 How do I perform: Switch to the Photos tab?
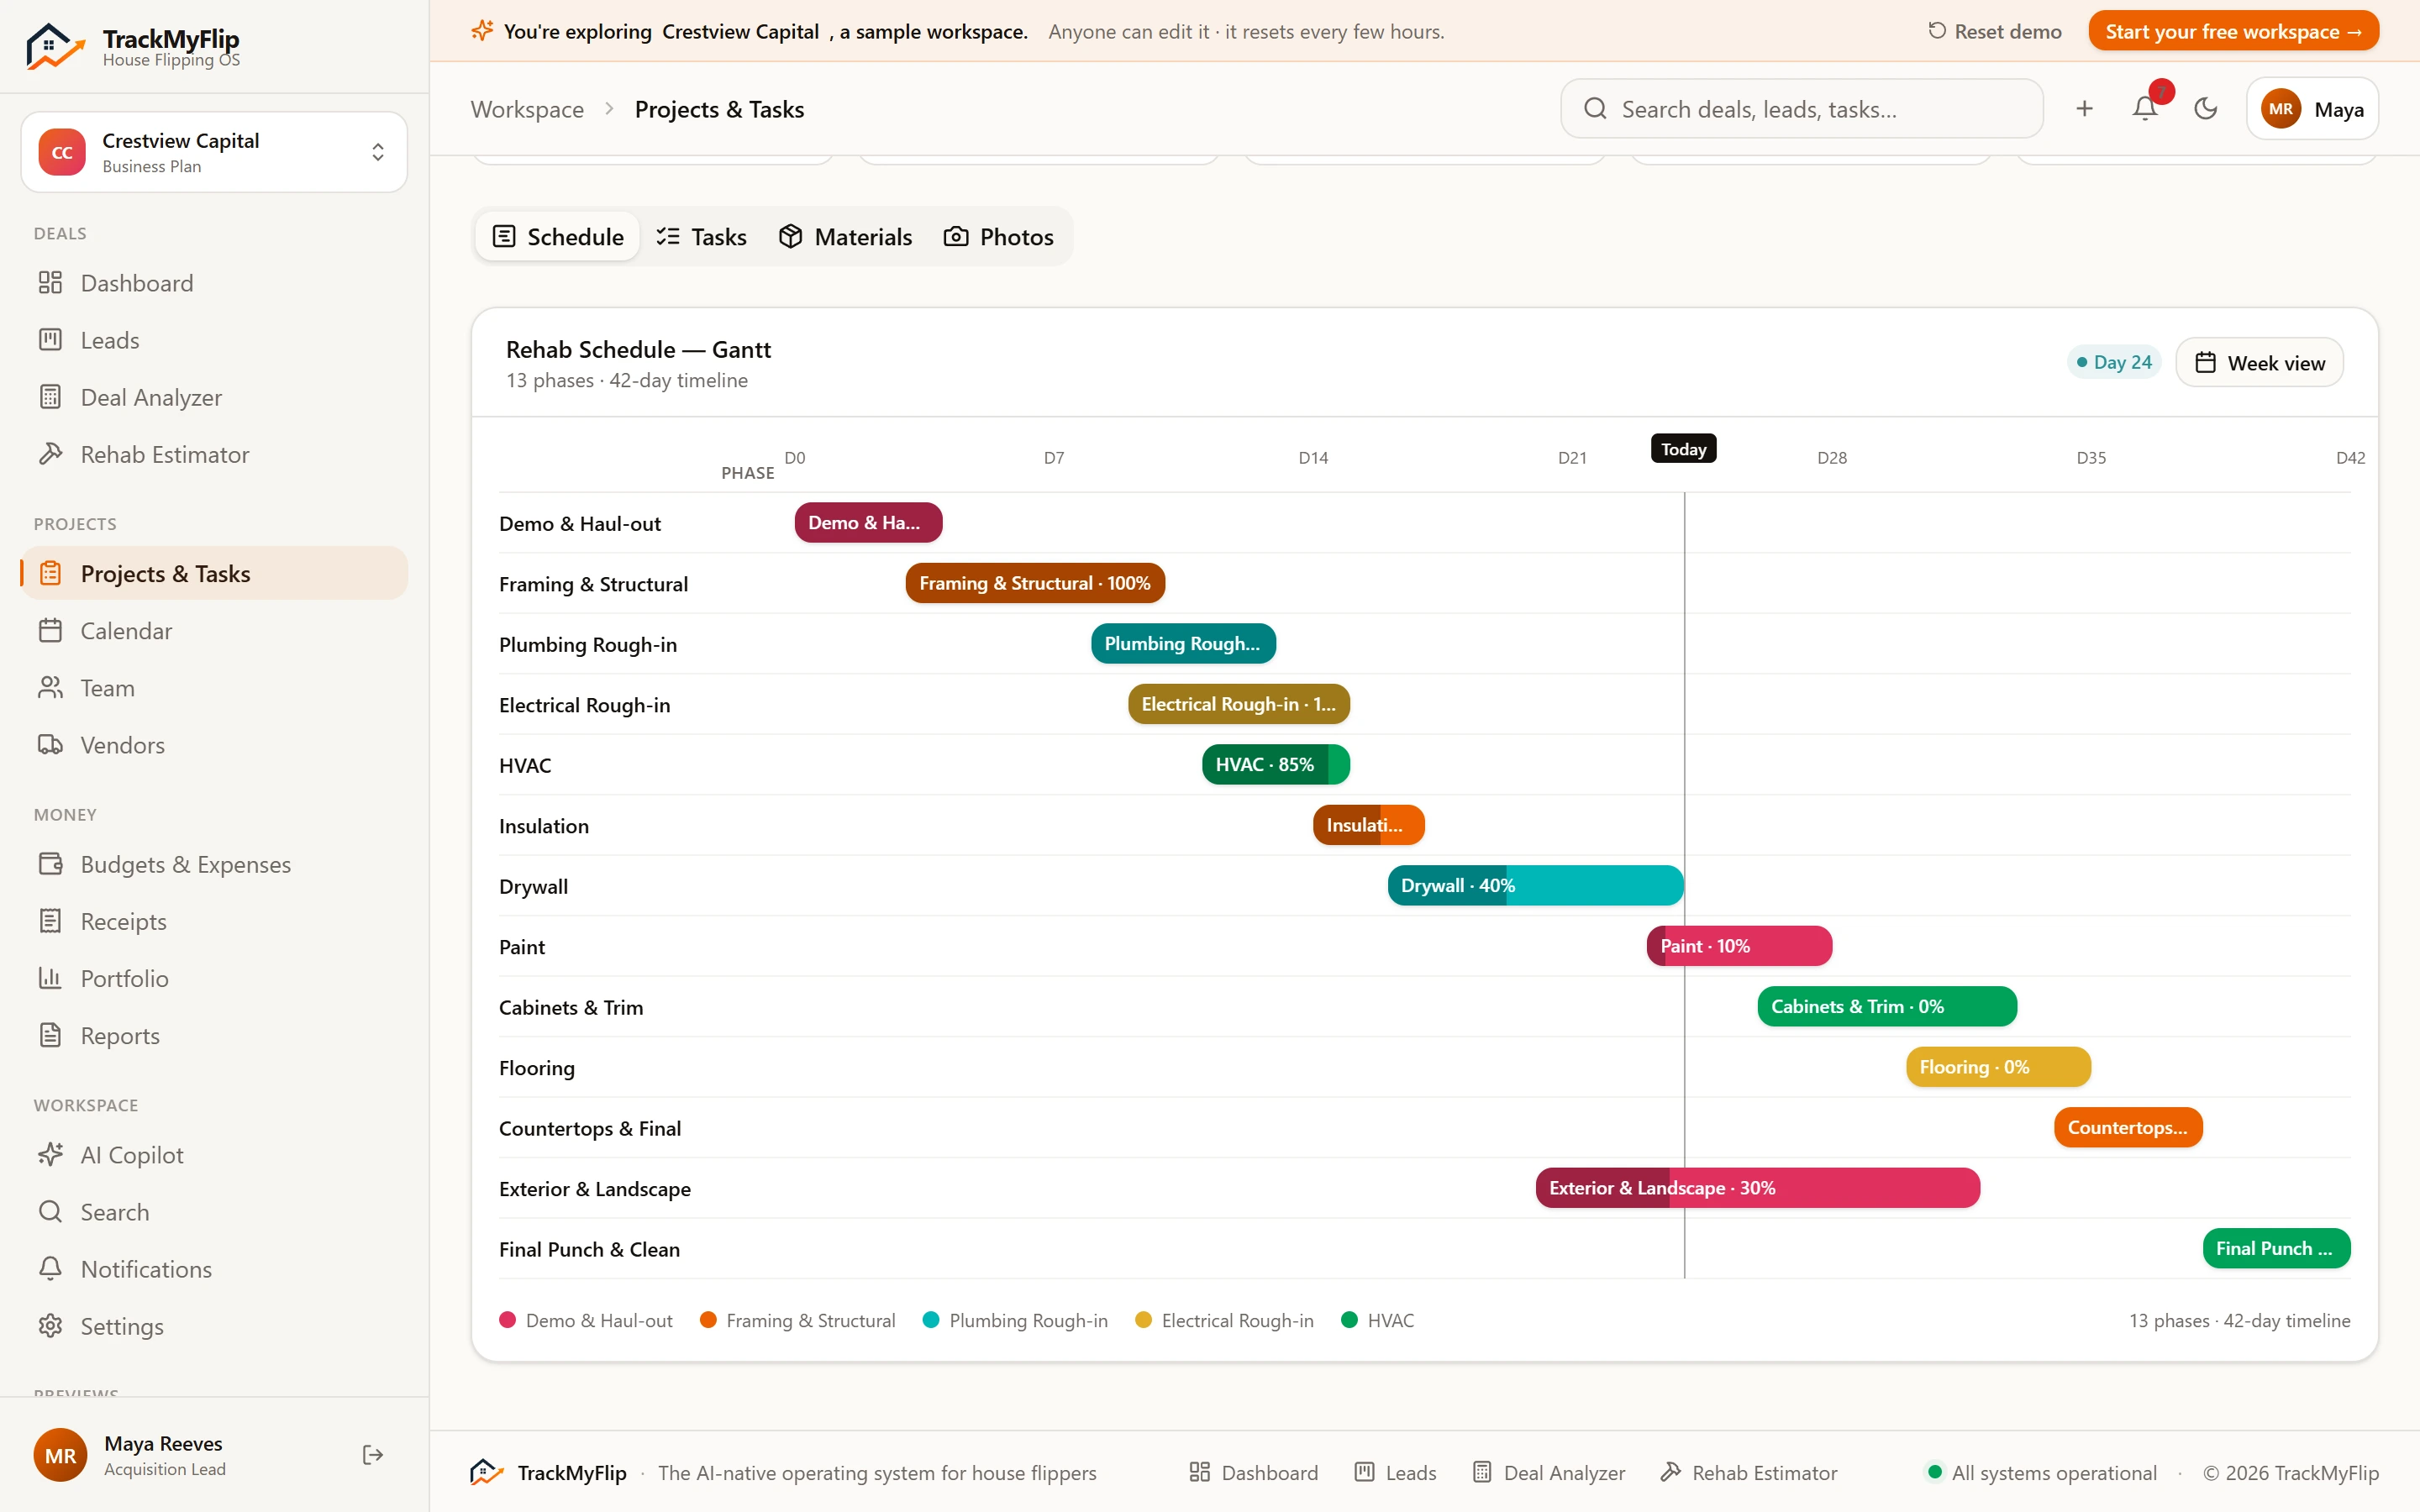pyautogui.click(x=999, y=237)
